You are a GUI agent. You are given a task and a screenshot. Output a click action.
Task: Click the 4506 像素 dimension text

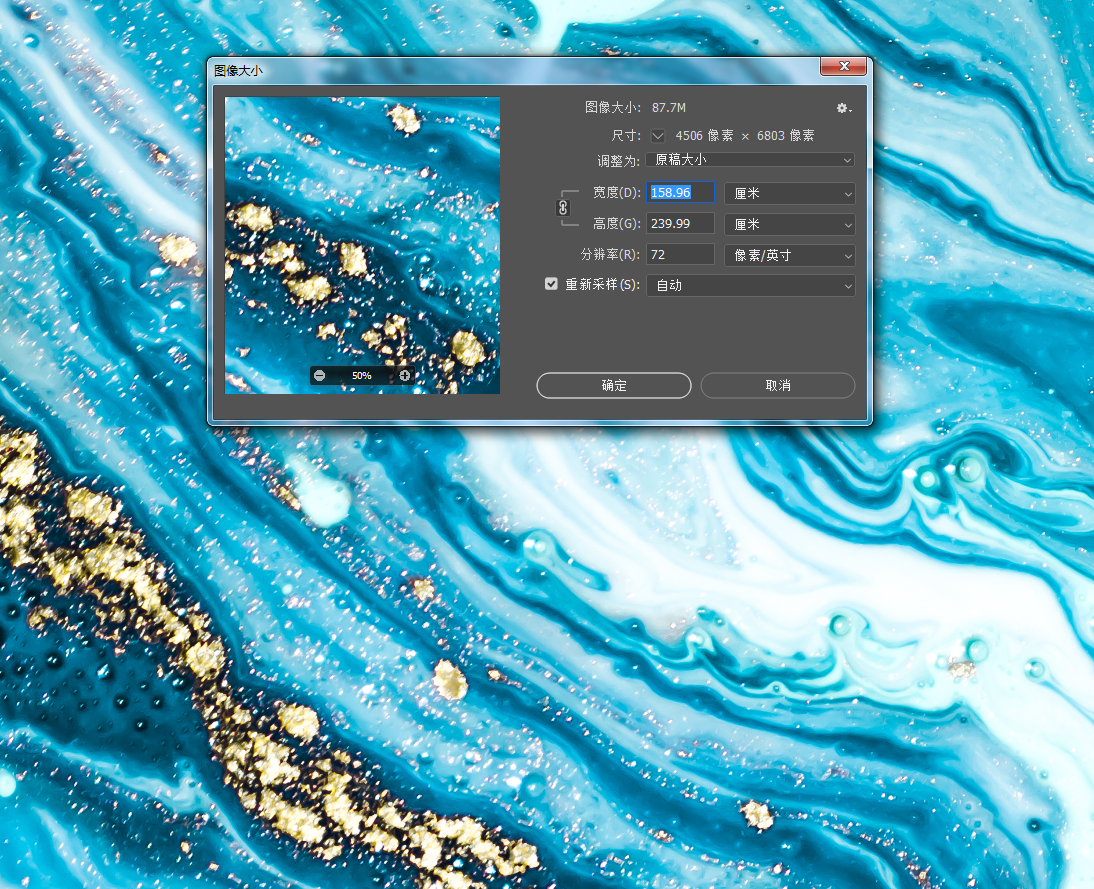click(x=704, y=135)
